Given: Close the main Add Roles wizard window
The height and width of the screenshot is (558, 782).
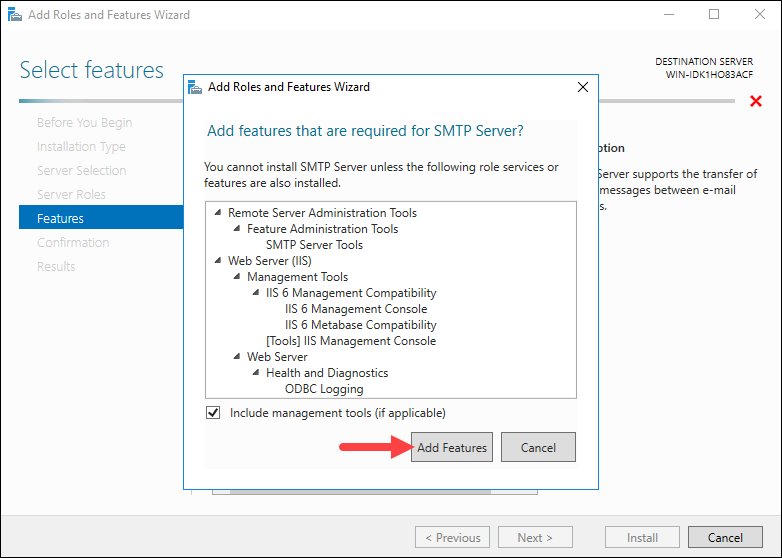Looking at the screenshot, I should [760, 14].
